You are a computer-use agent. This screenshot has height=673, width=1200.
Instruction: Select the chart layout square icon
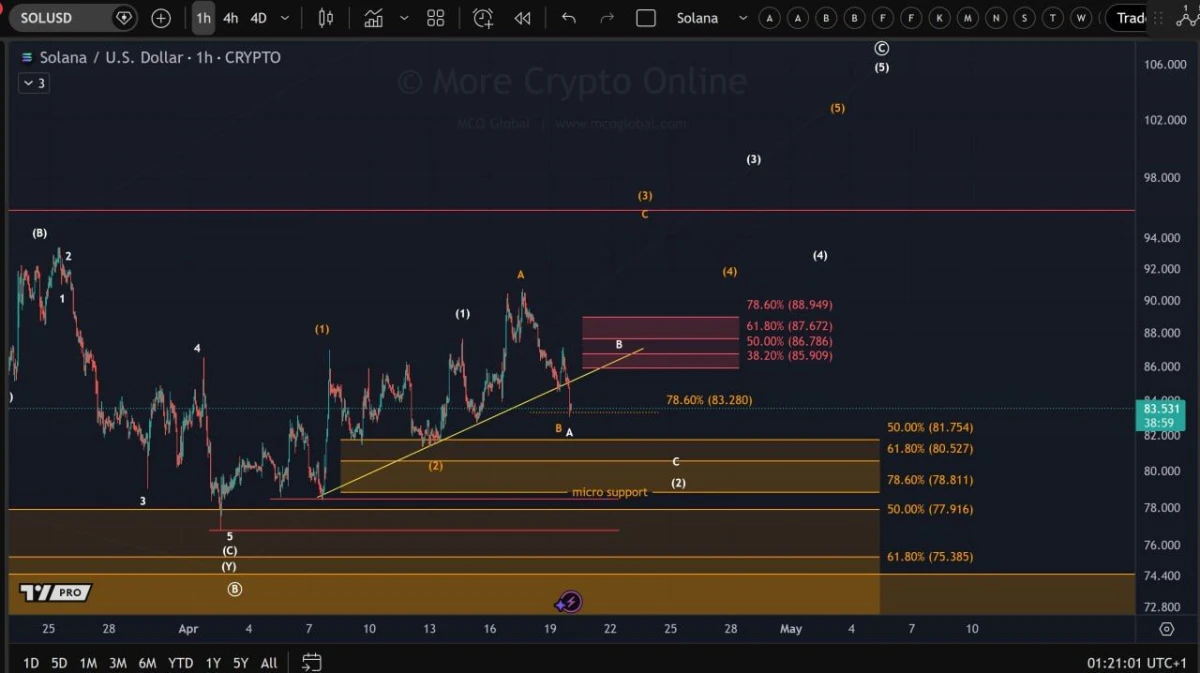(x=646, y=18)
